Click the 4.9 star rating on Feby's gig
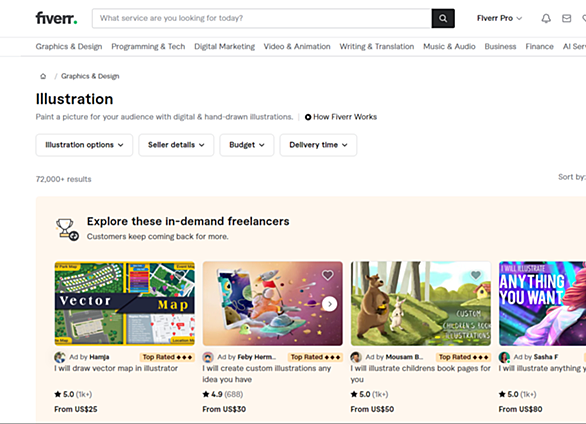The height and width of the screenshot is (424, 586). [223, 394]
